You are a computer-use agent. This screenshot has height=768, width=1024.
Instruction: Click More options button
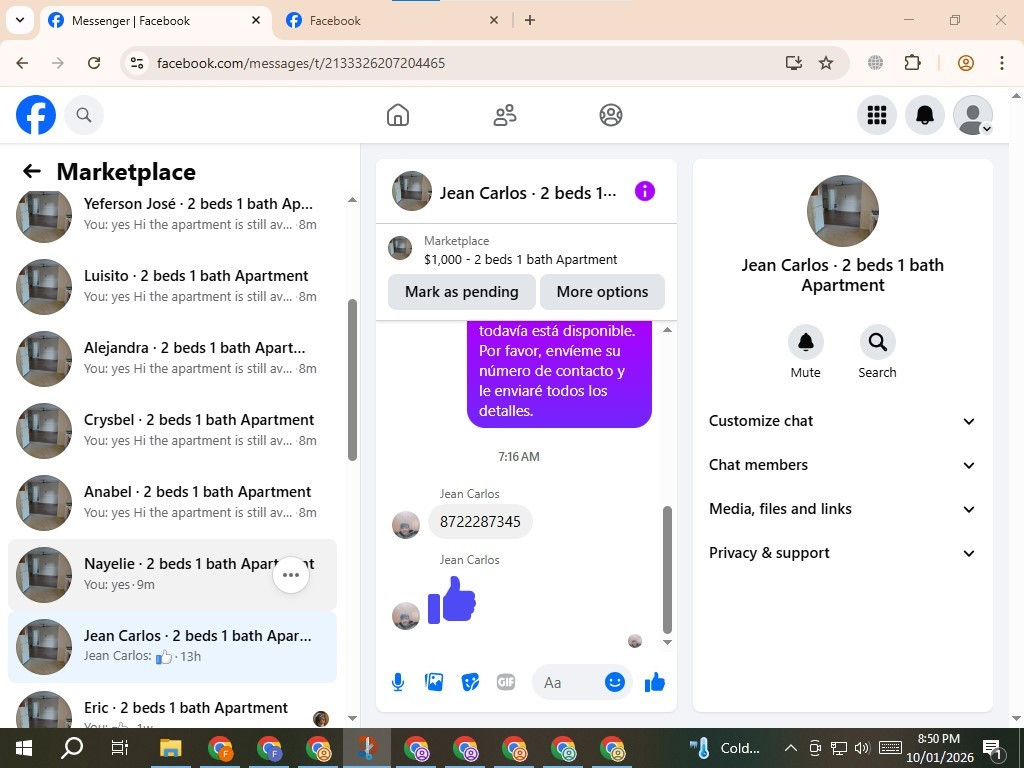pyautogui.click(x=602, y=292)
